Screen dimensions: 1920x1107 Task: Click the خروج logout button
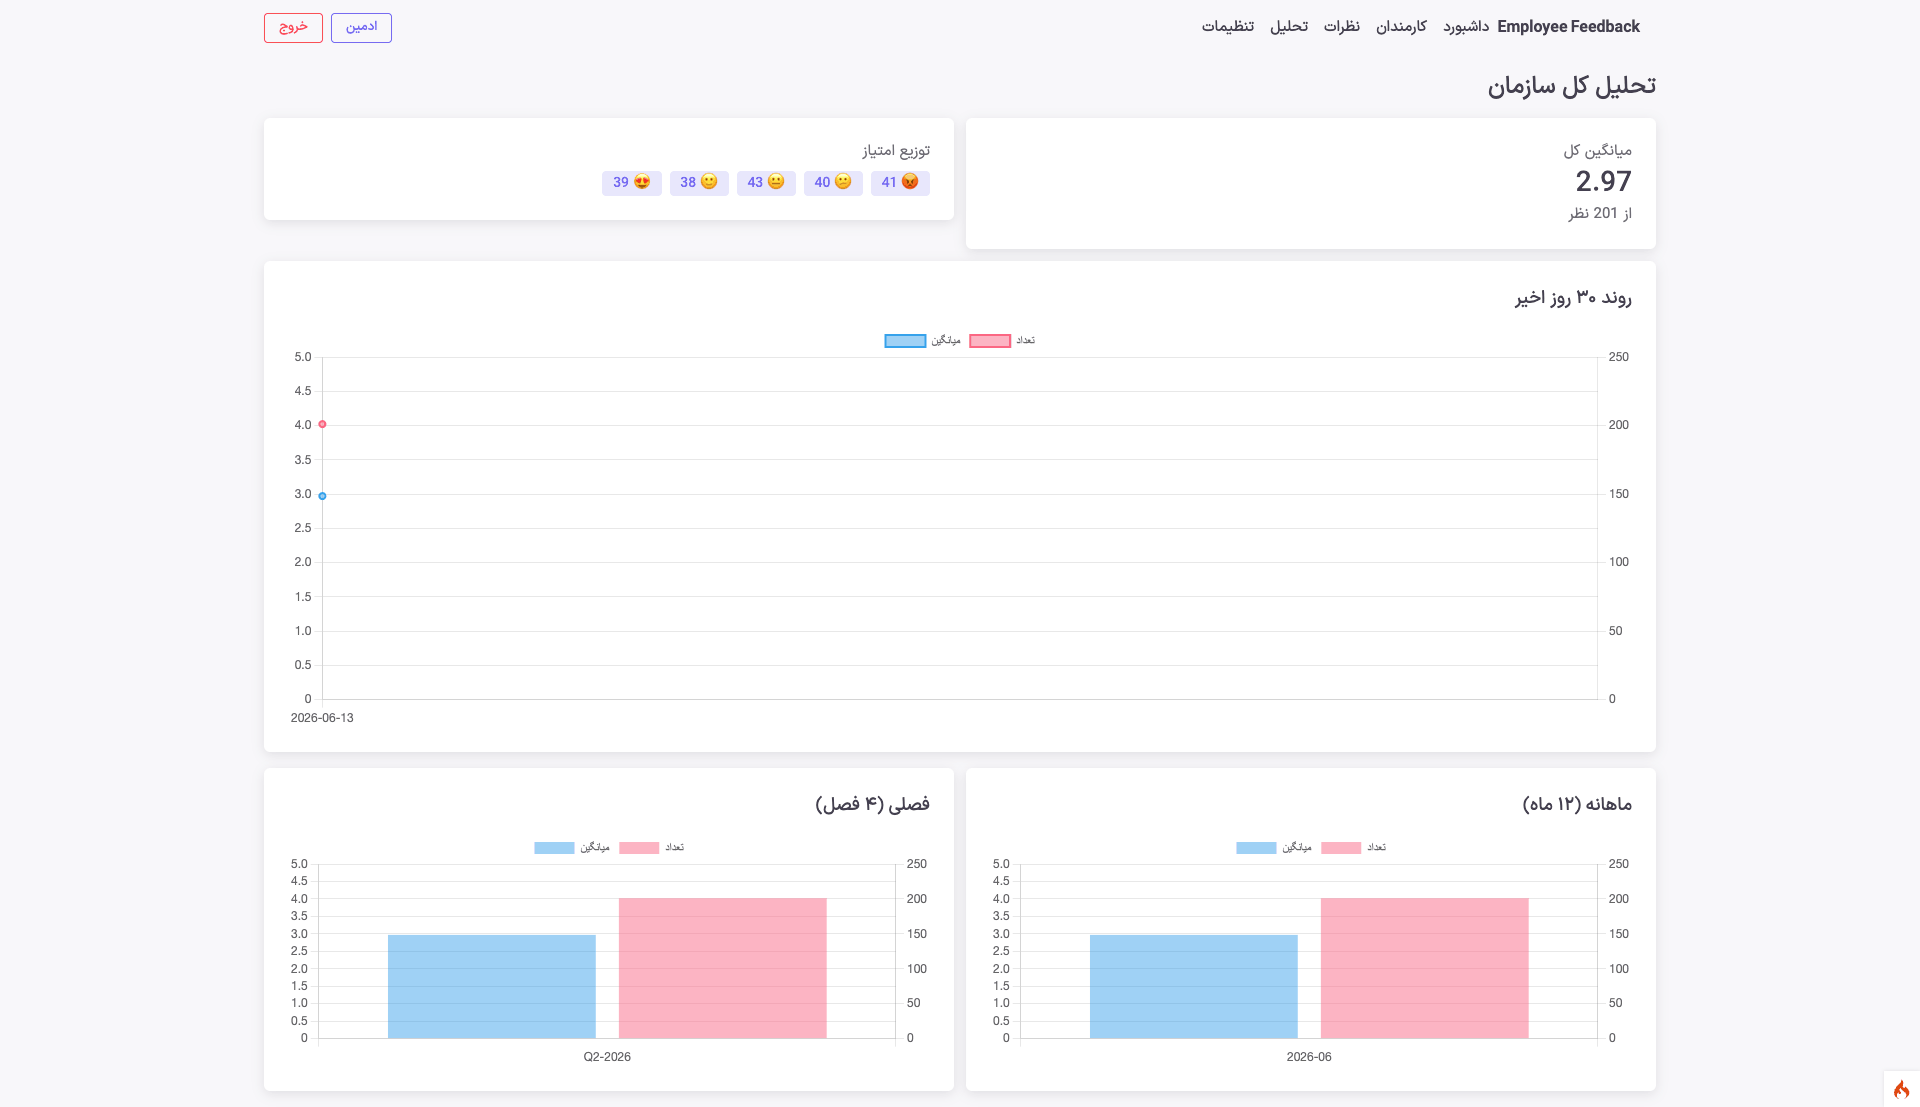pos(293,28)
